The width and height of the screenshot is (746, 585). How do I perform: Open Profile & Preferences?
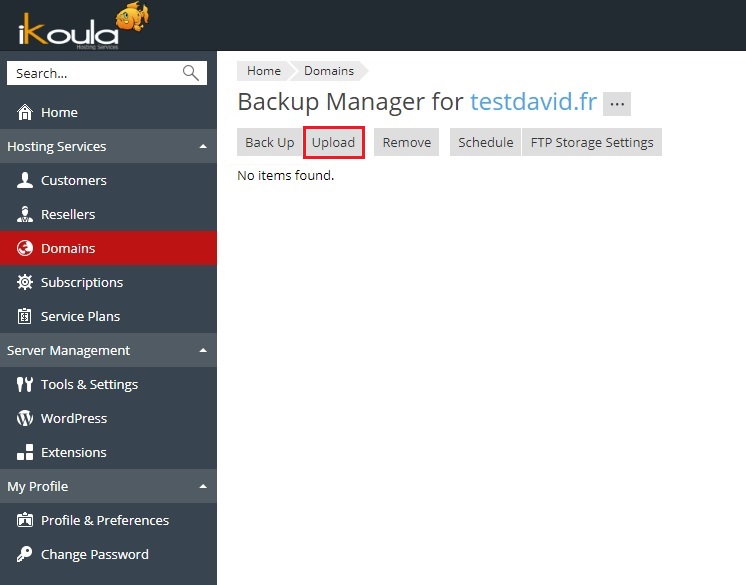pos(108,520)
